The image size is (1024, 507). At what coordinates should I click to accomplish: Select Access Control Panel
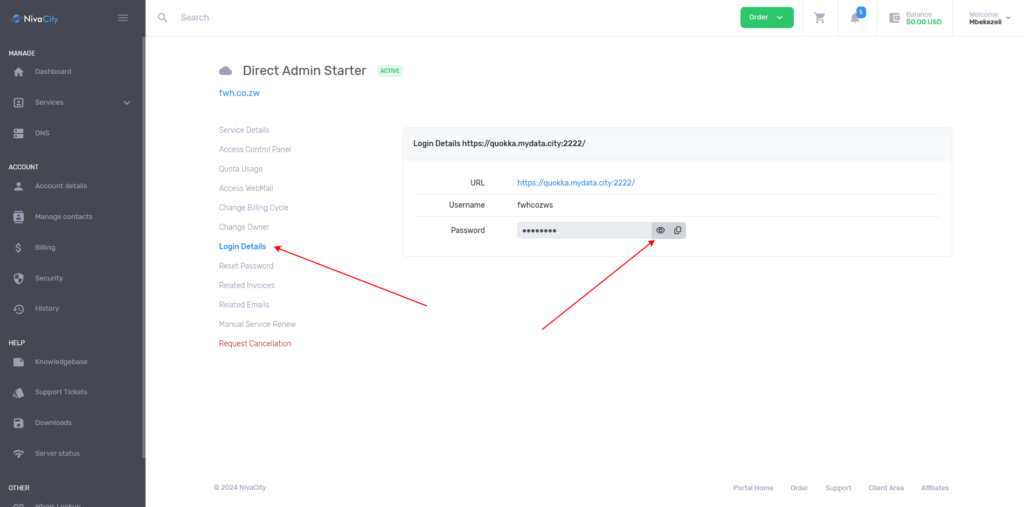[x=255, y=150]
